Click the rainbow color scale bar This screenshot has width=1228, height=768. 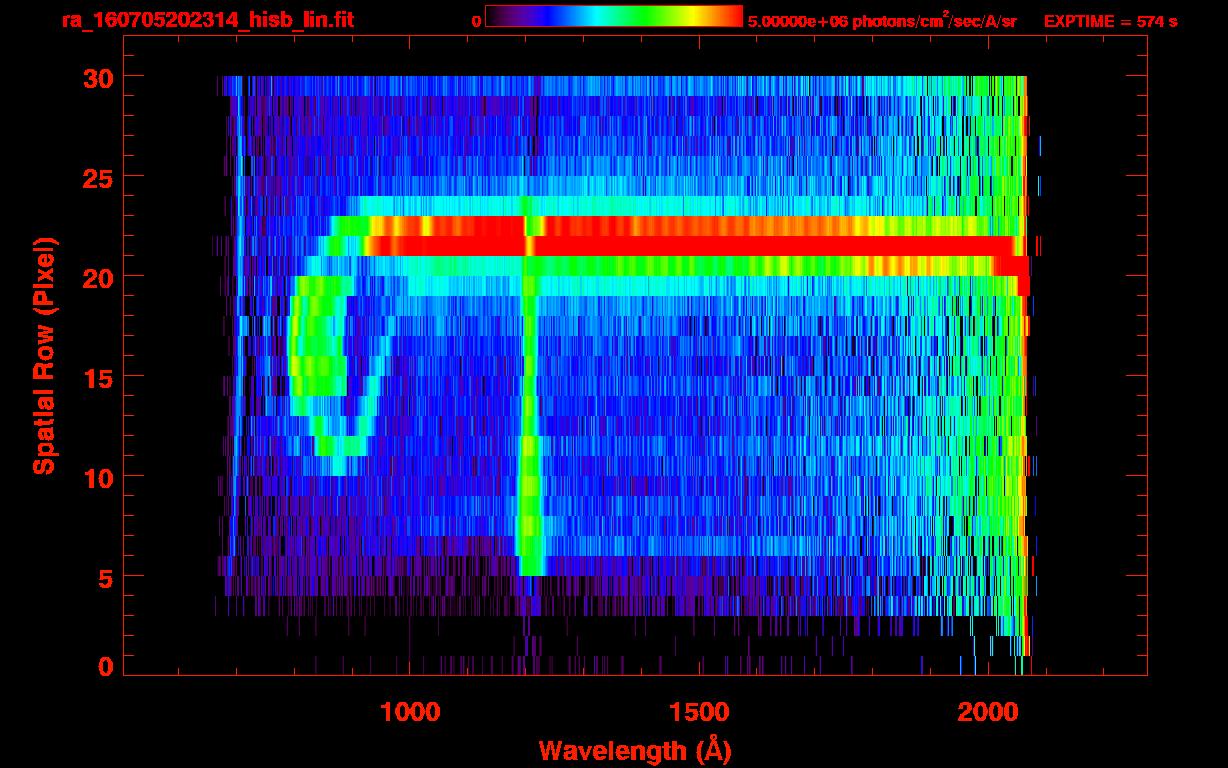613,16
